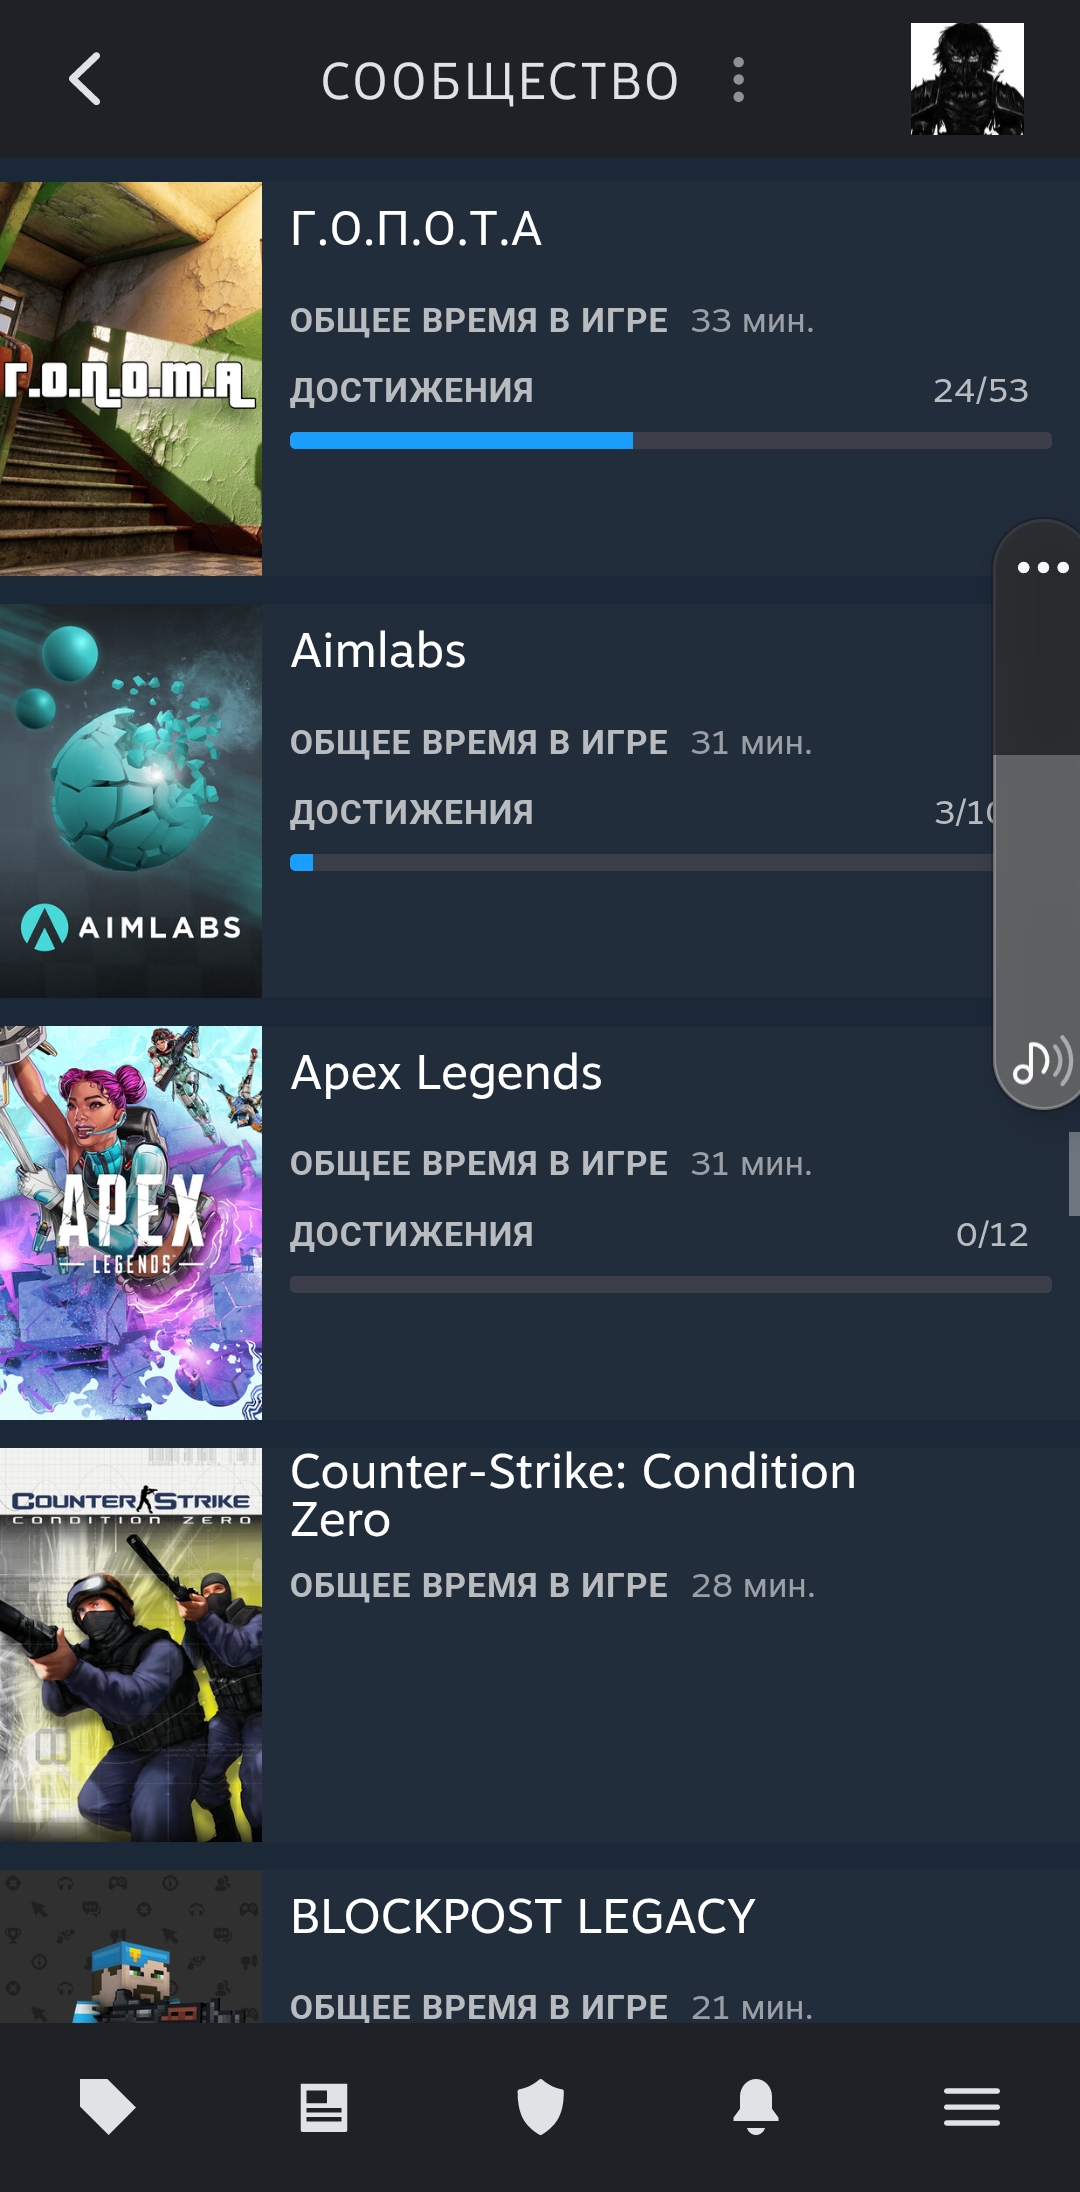Open the three-dot menu beside СООБЩЕСТВО
The width and height of the screenshot is (1080, 2192).
click(738, 79)
